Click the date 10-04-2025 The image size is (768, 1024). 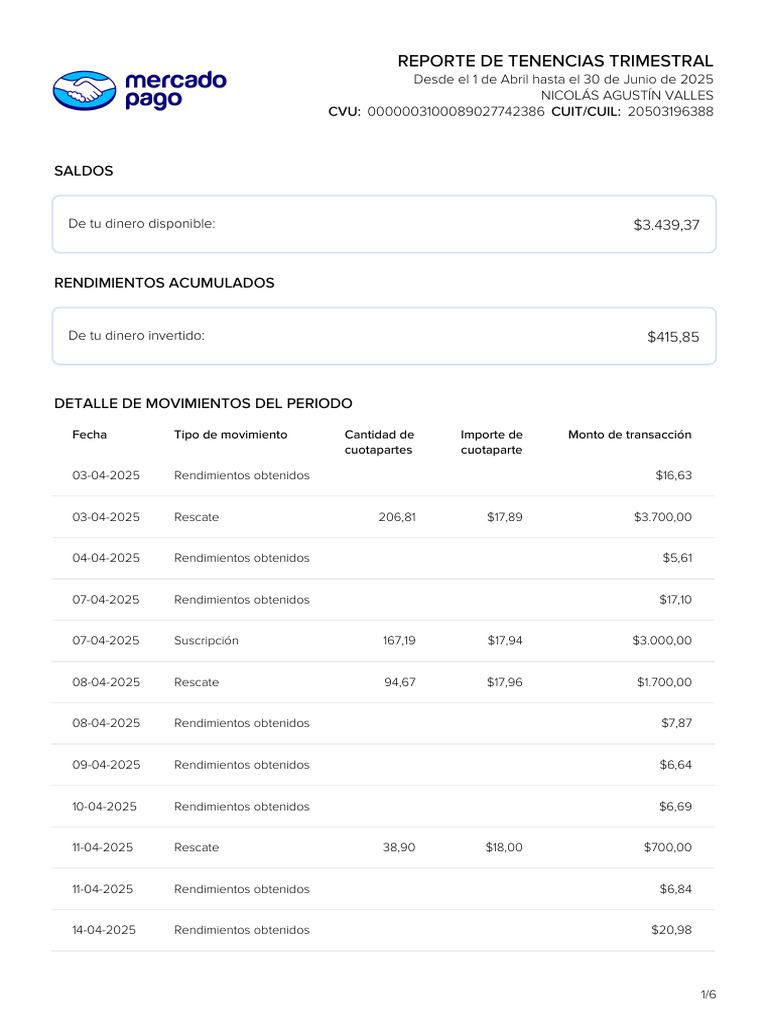point(104,807)
